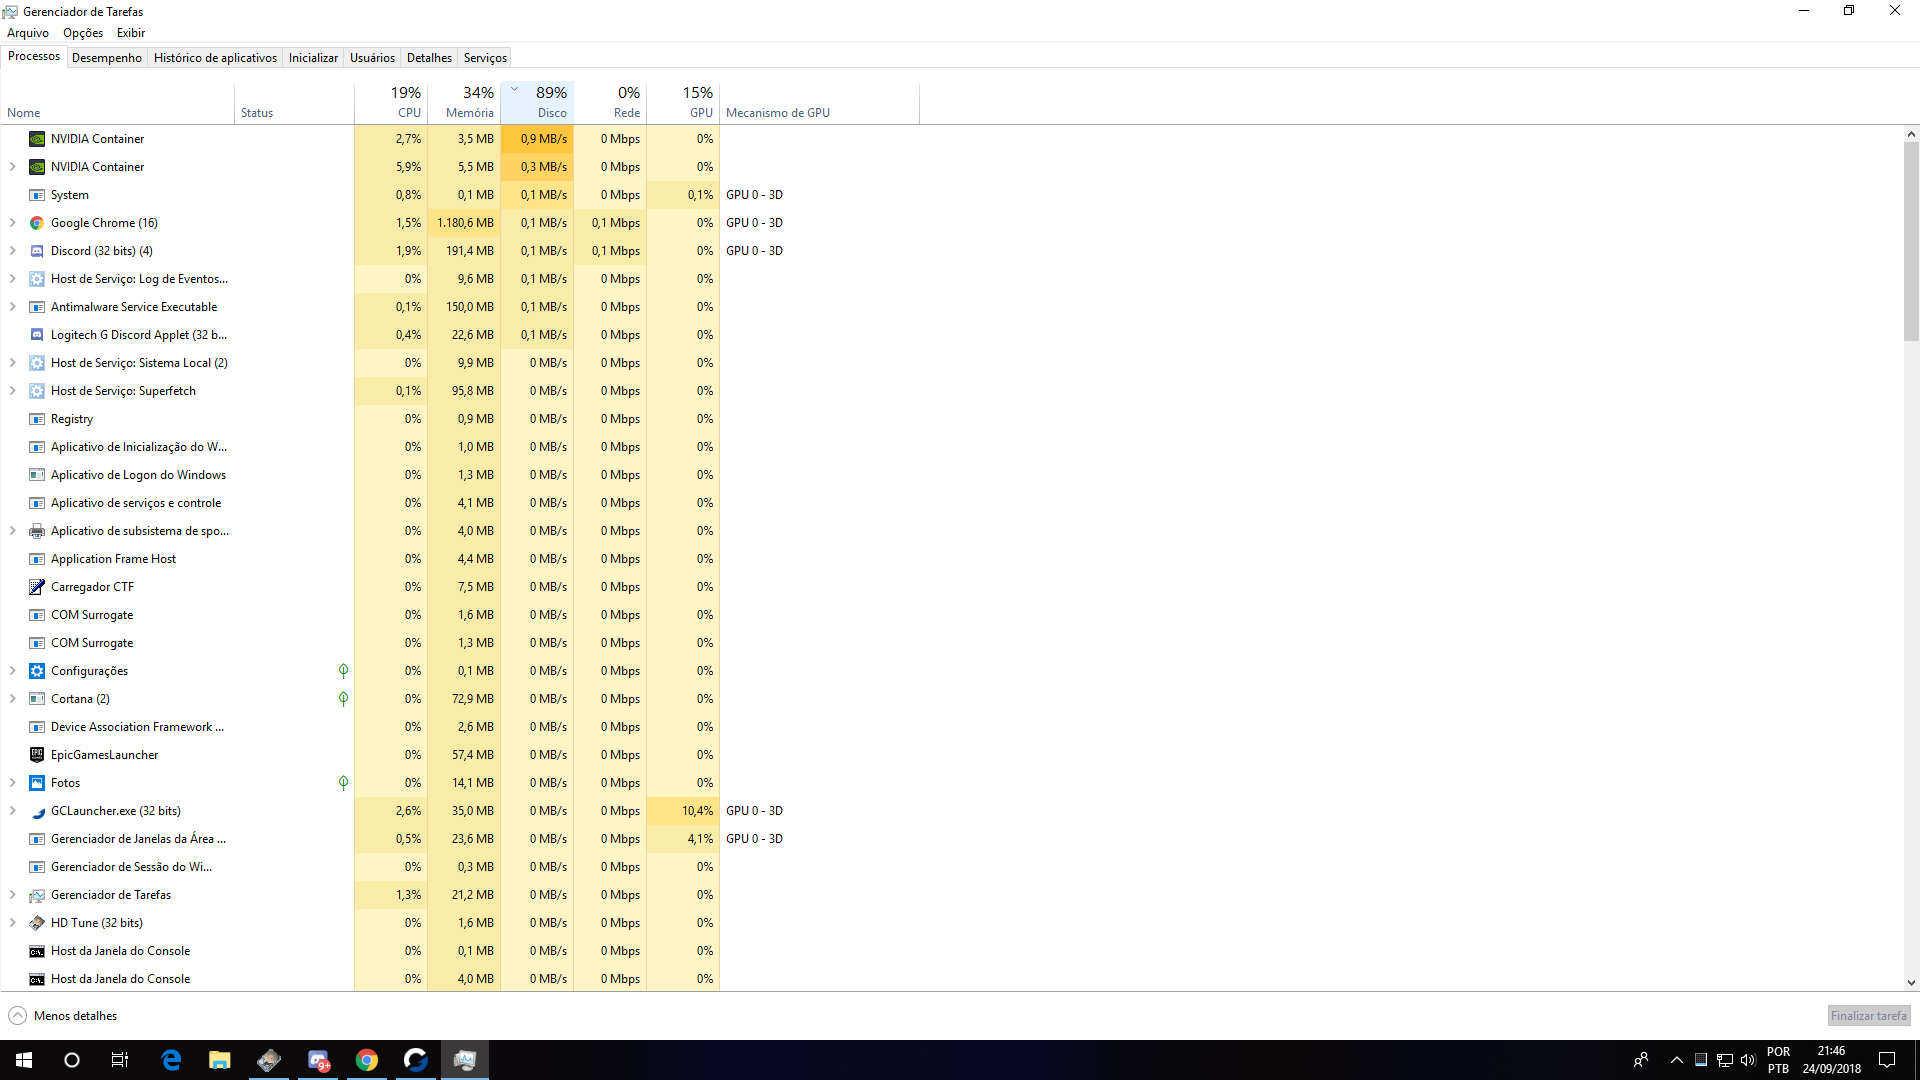
Task: Click the Discord (32 bits) process icon
Action: click(37, 251)
